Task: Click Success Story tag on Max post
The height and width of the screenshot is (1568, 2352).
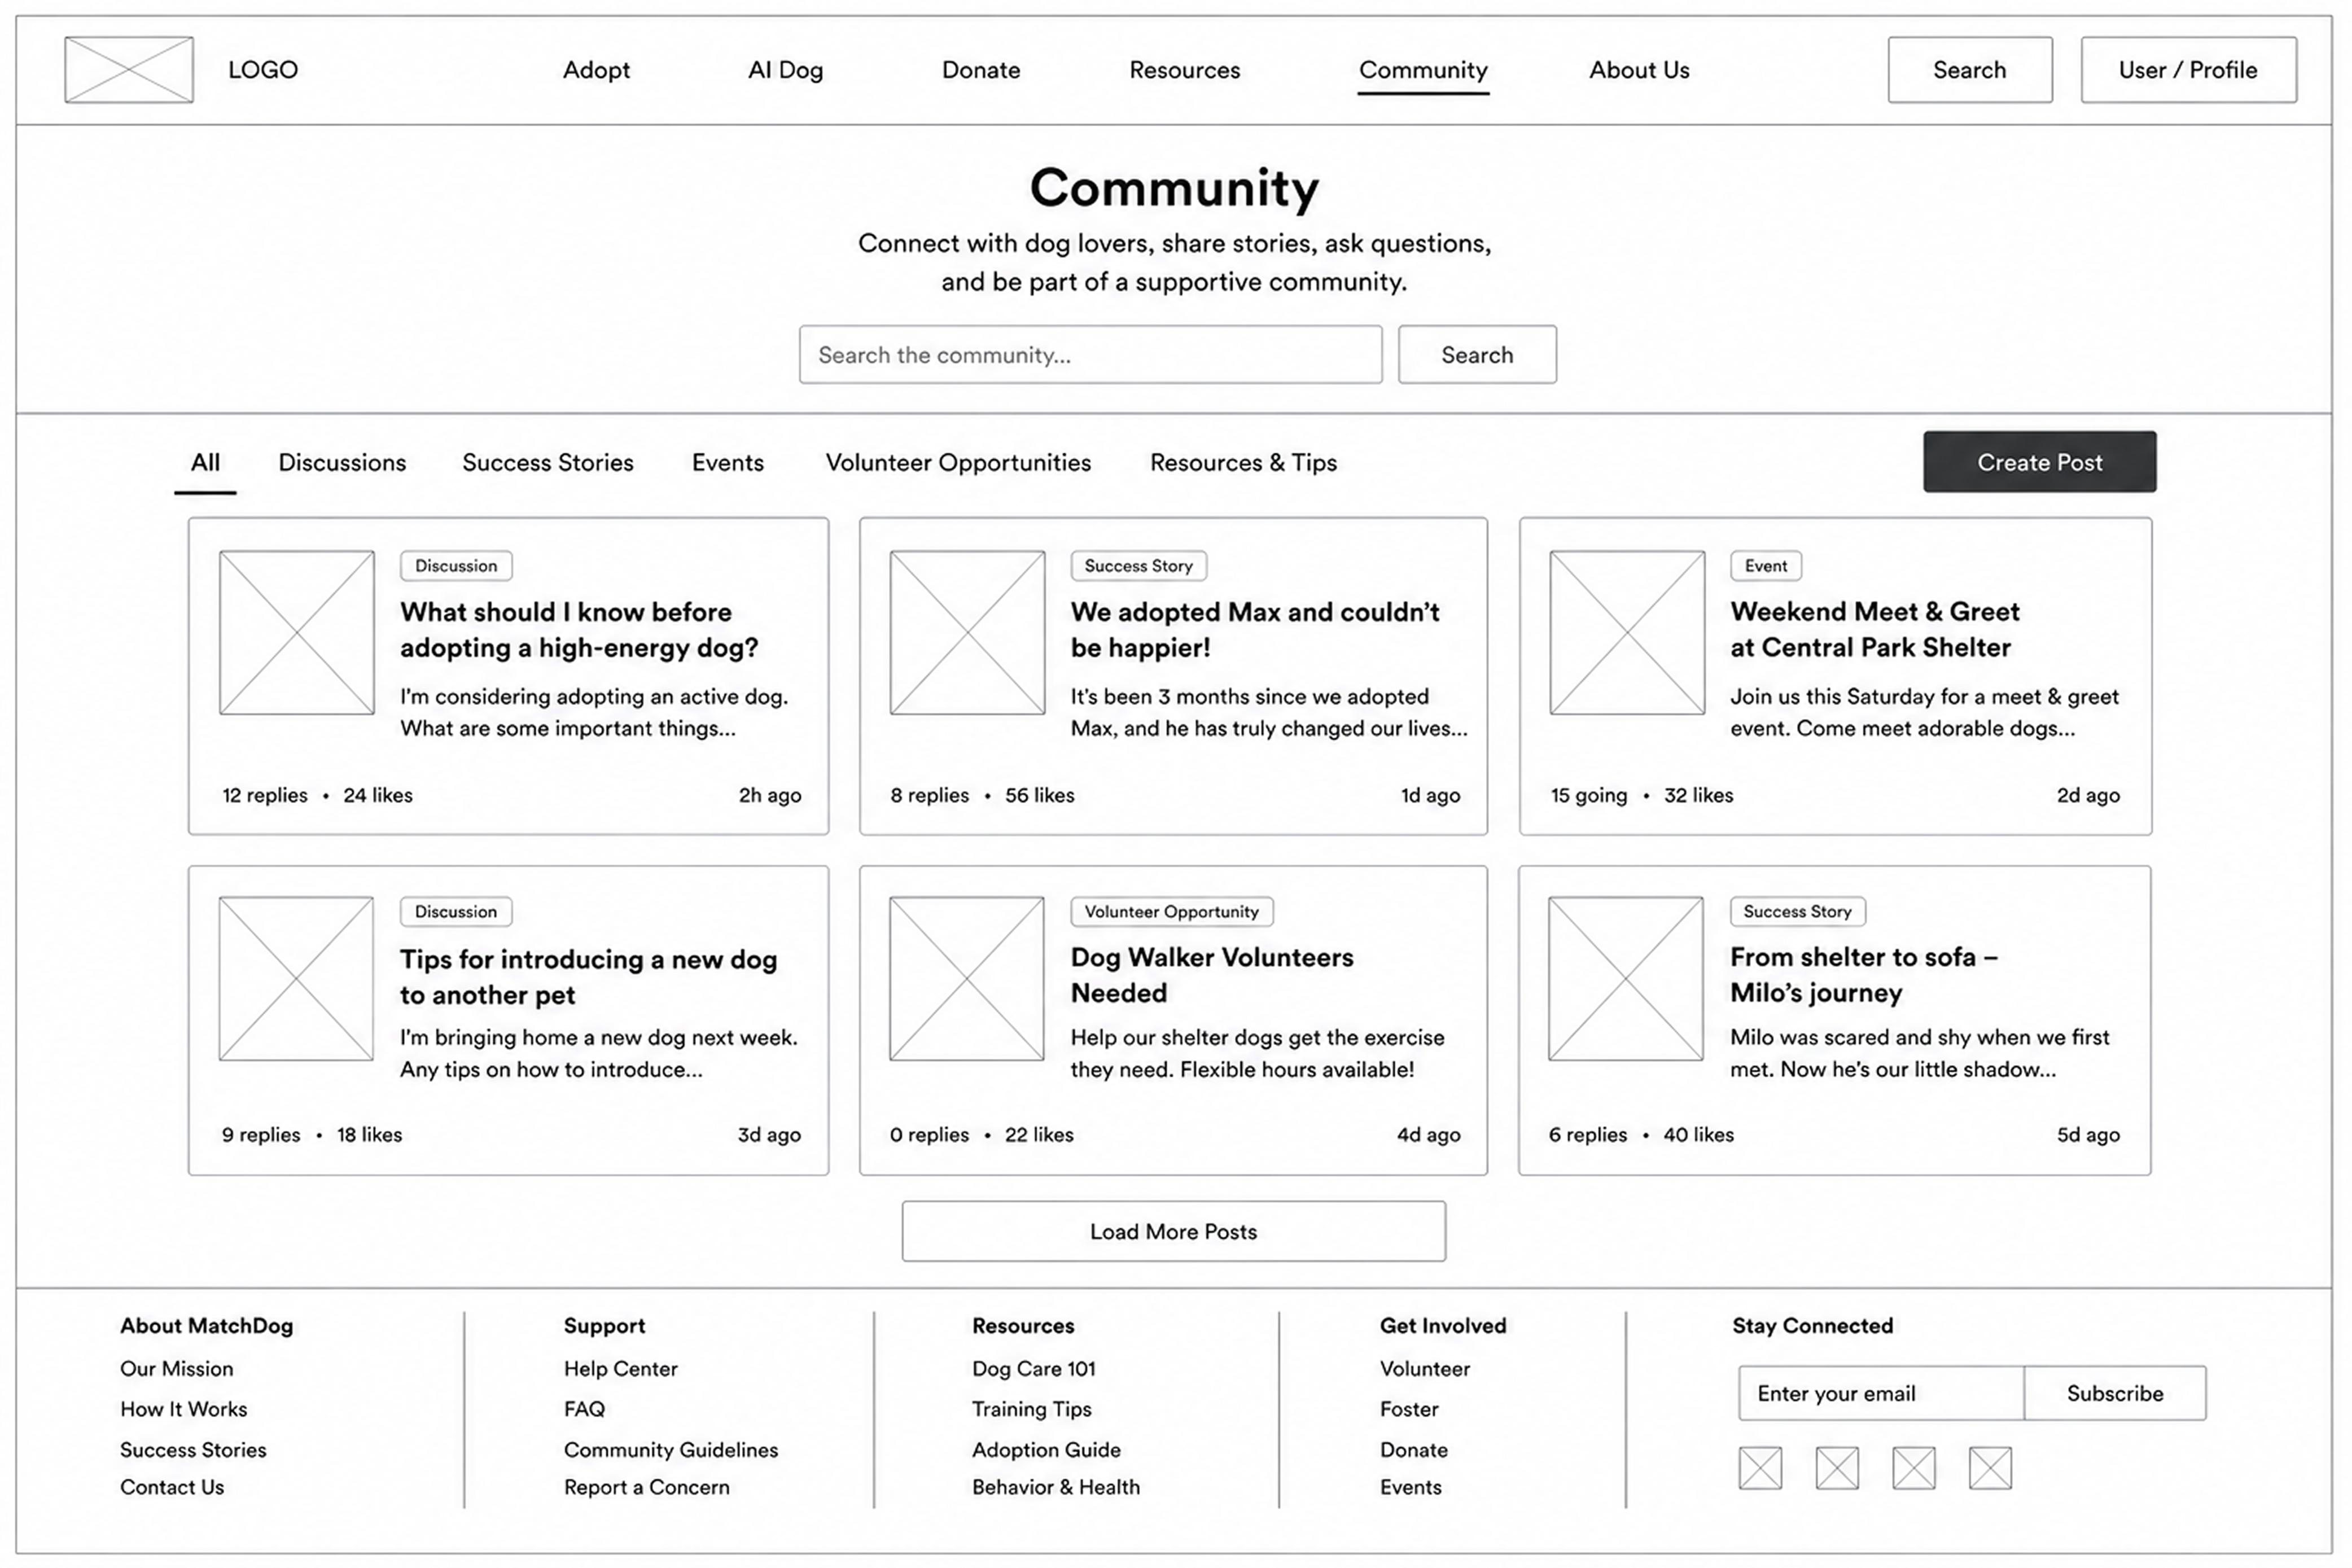Action: click(x=1138, y=566)
